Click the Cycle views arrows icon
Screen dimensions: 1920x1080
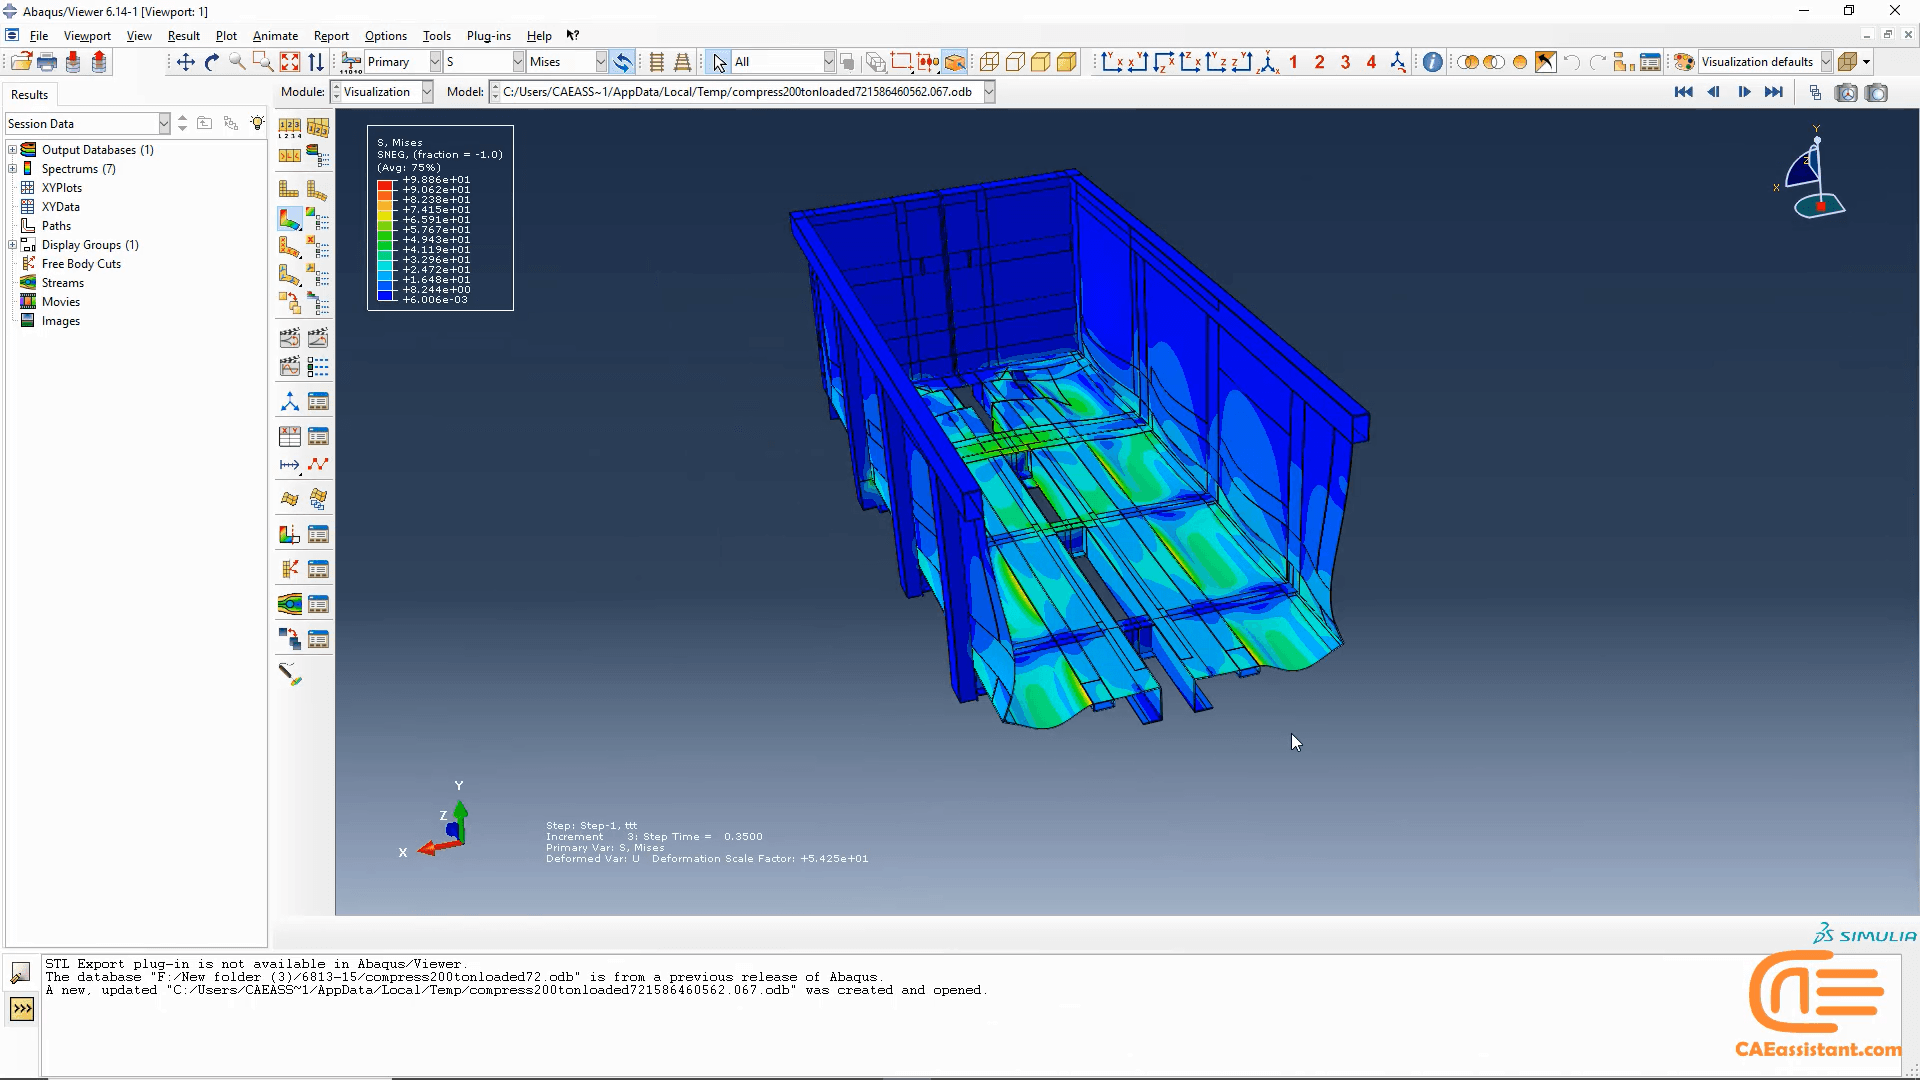click(x=316, y=62)
